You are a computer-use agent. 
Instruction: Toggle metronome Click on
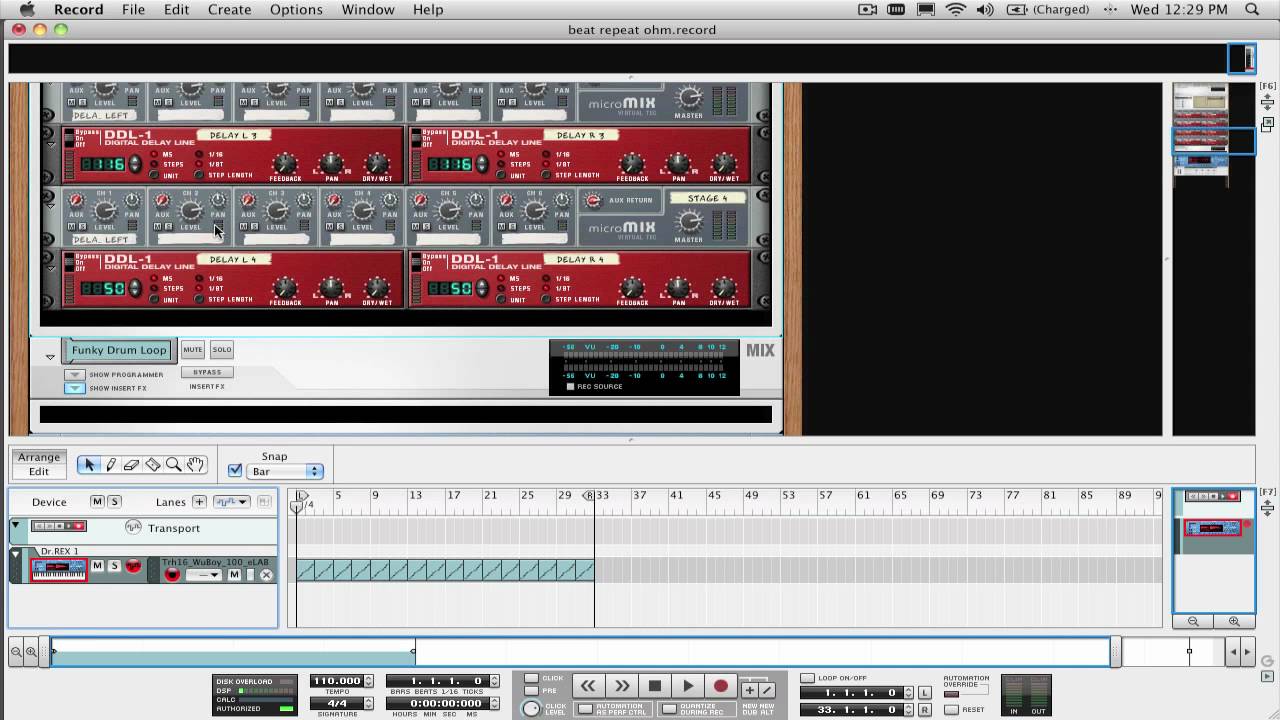coord(531,678)
